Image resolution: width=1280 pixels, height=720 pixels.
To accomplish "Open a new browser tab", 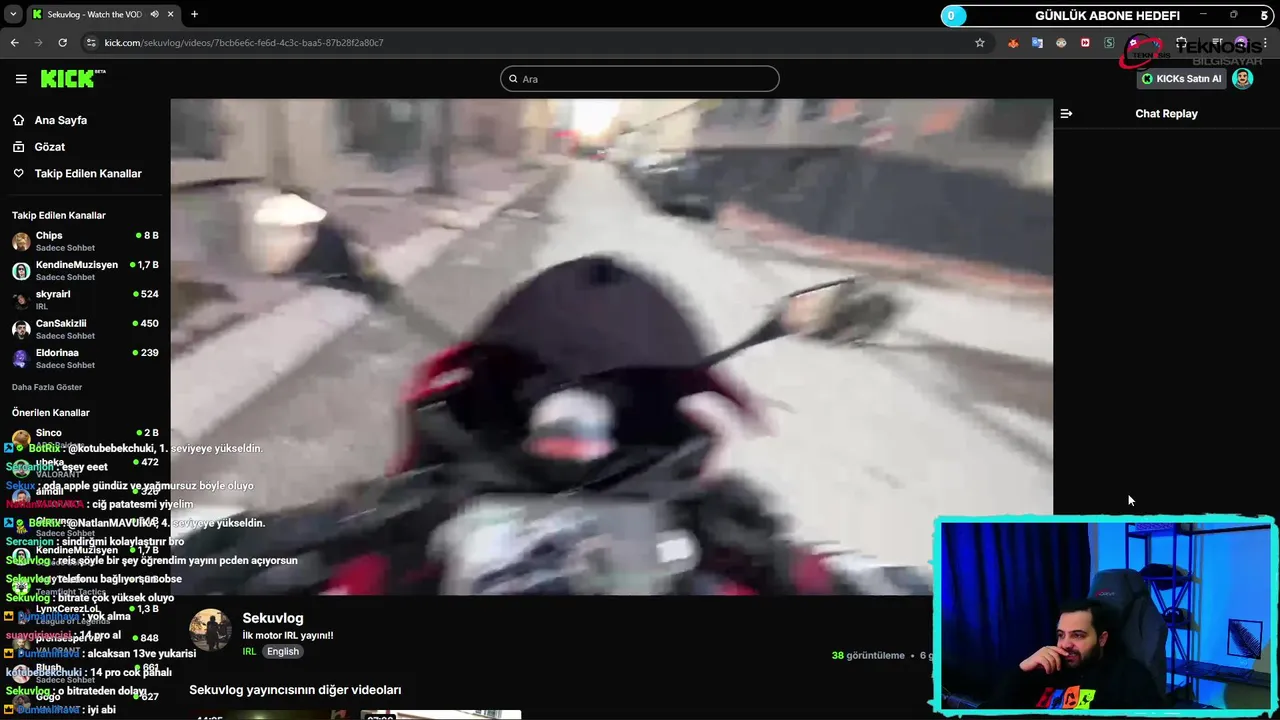I will click(x=194, y=14).
